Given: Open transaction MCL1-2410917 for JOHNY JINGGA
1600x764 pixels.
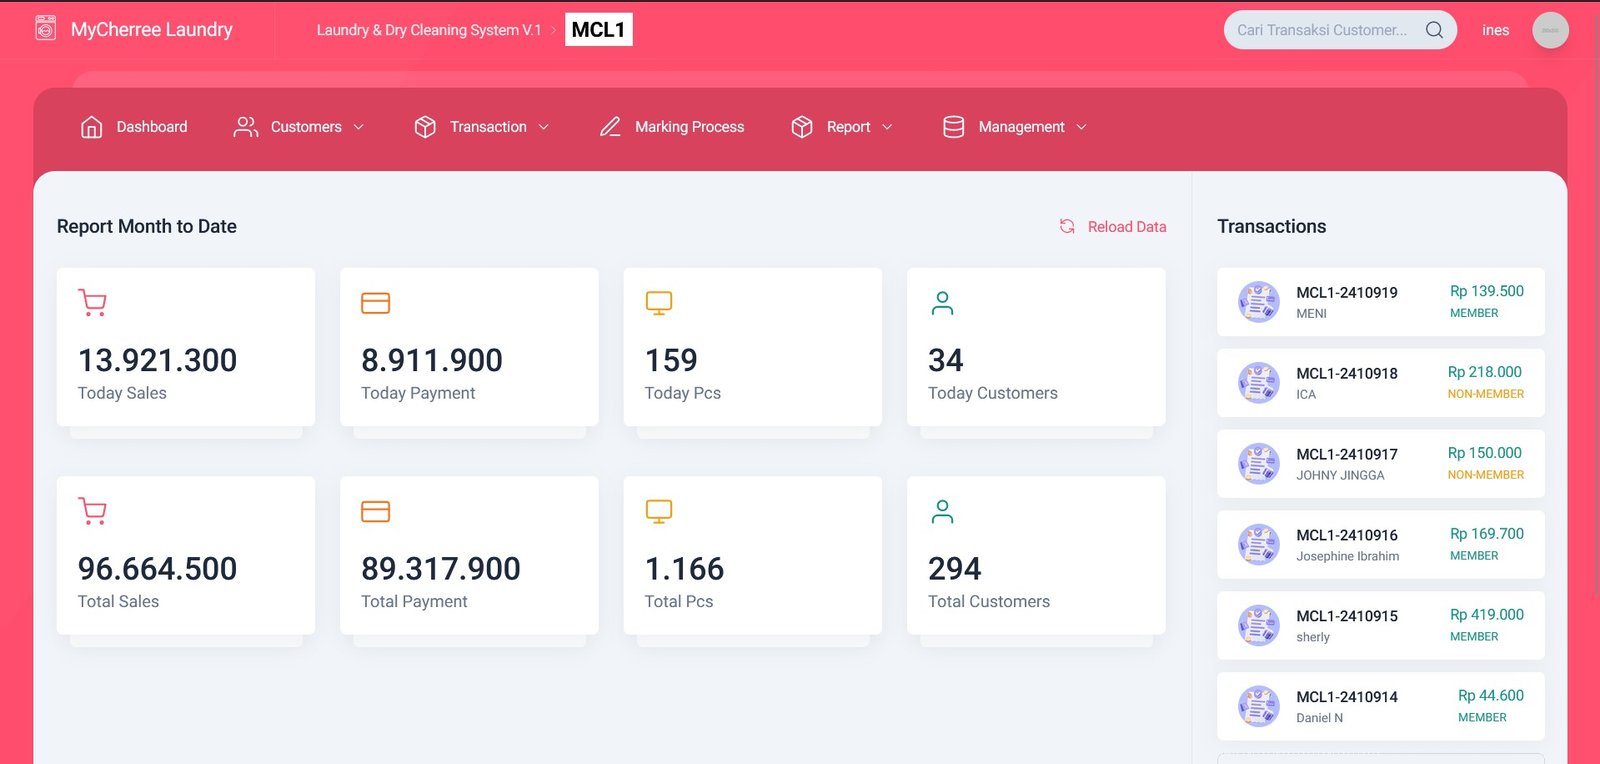Looking at the screenshot, I should [1380, 464].
